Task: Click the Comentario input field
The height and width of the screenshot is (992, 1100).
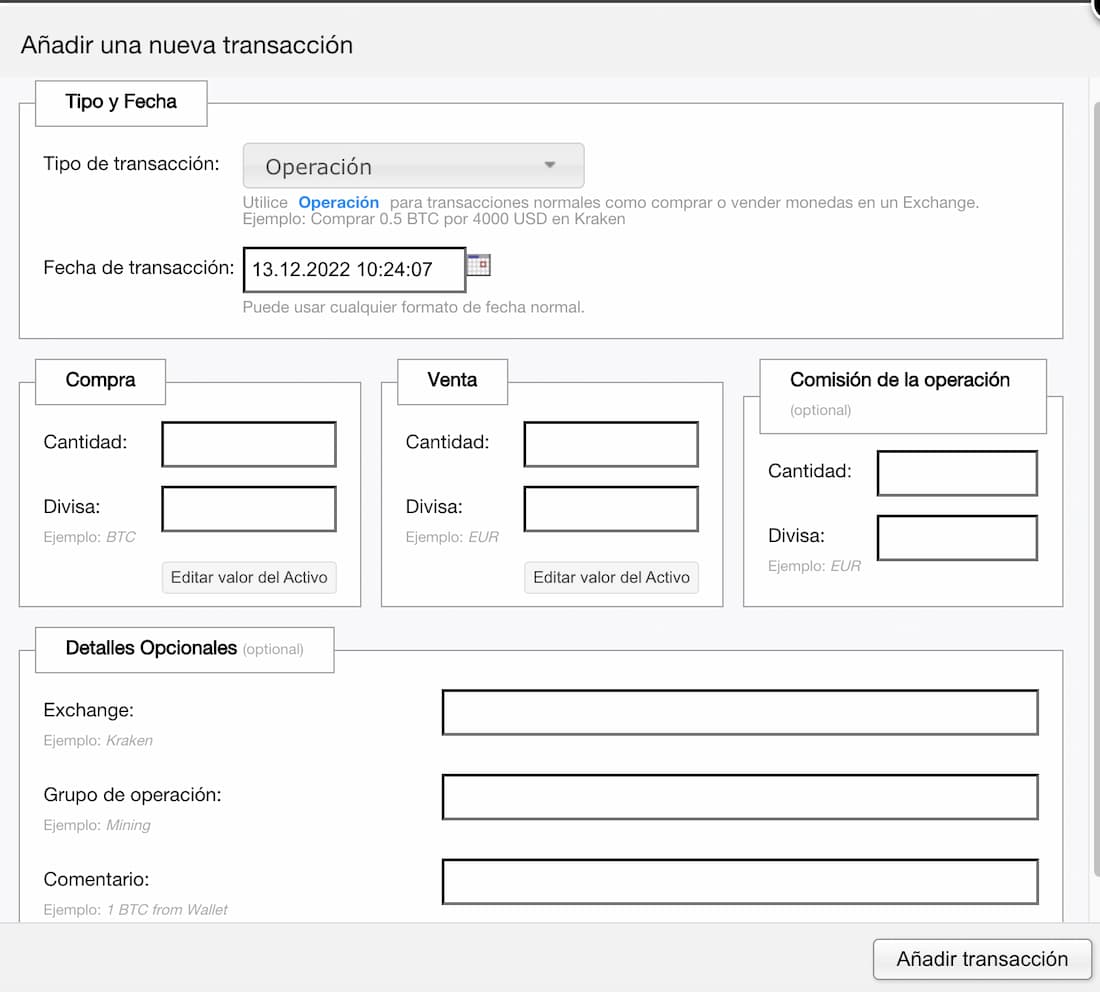Action: (x=740, y=881)
